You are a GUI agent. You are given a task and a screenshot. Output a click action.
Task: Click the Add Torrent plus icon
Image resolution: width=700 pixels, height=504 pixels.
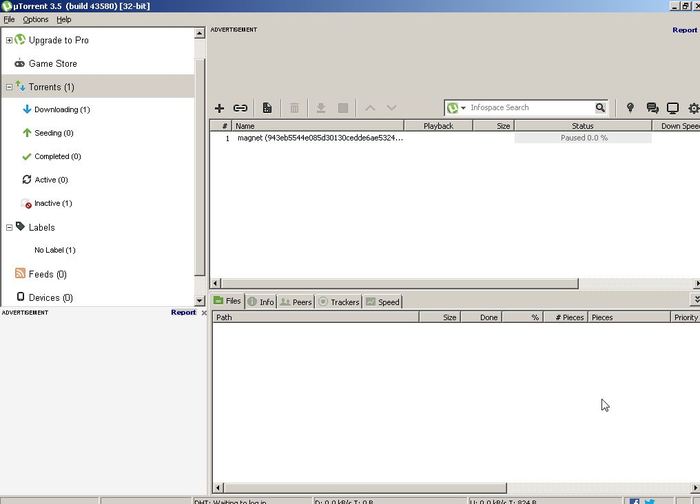[x=219, y=108]
